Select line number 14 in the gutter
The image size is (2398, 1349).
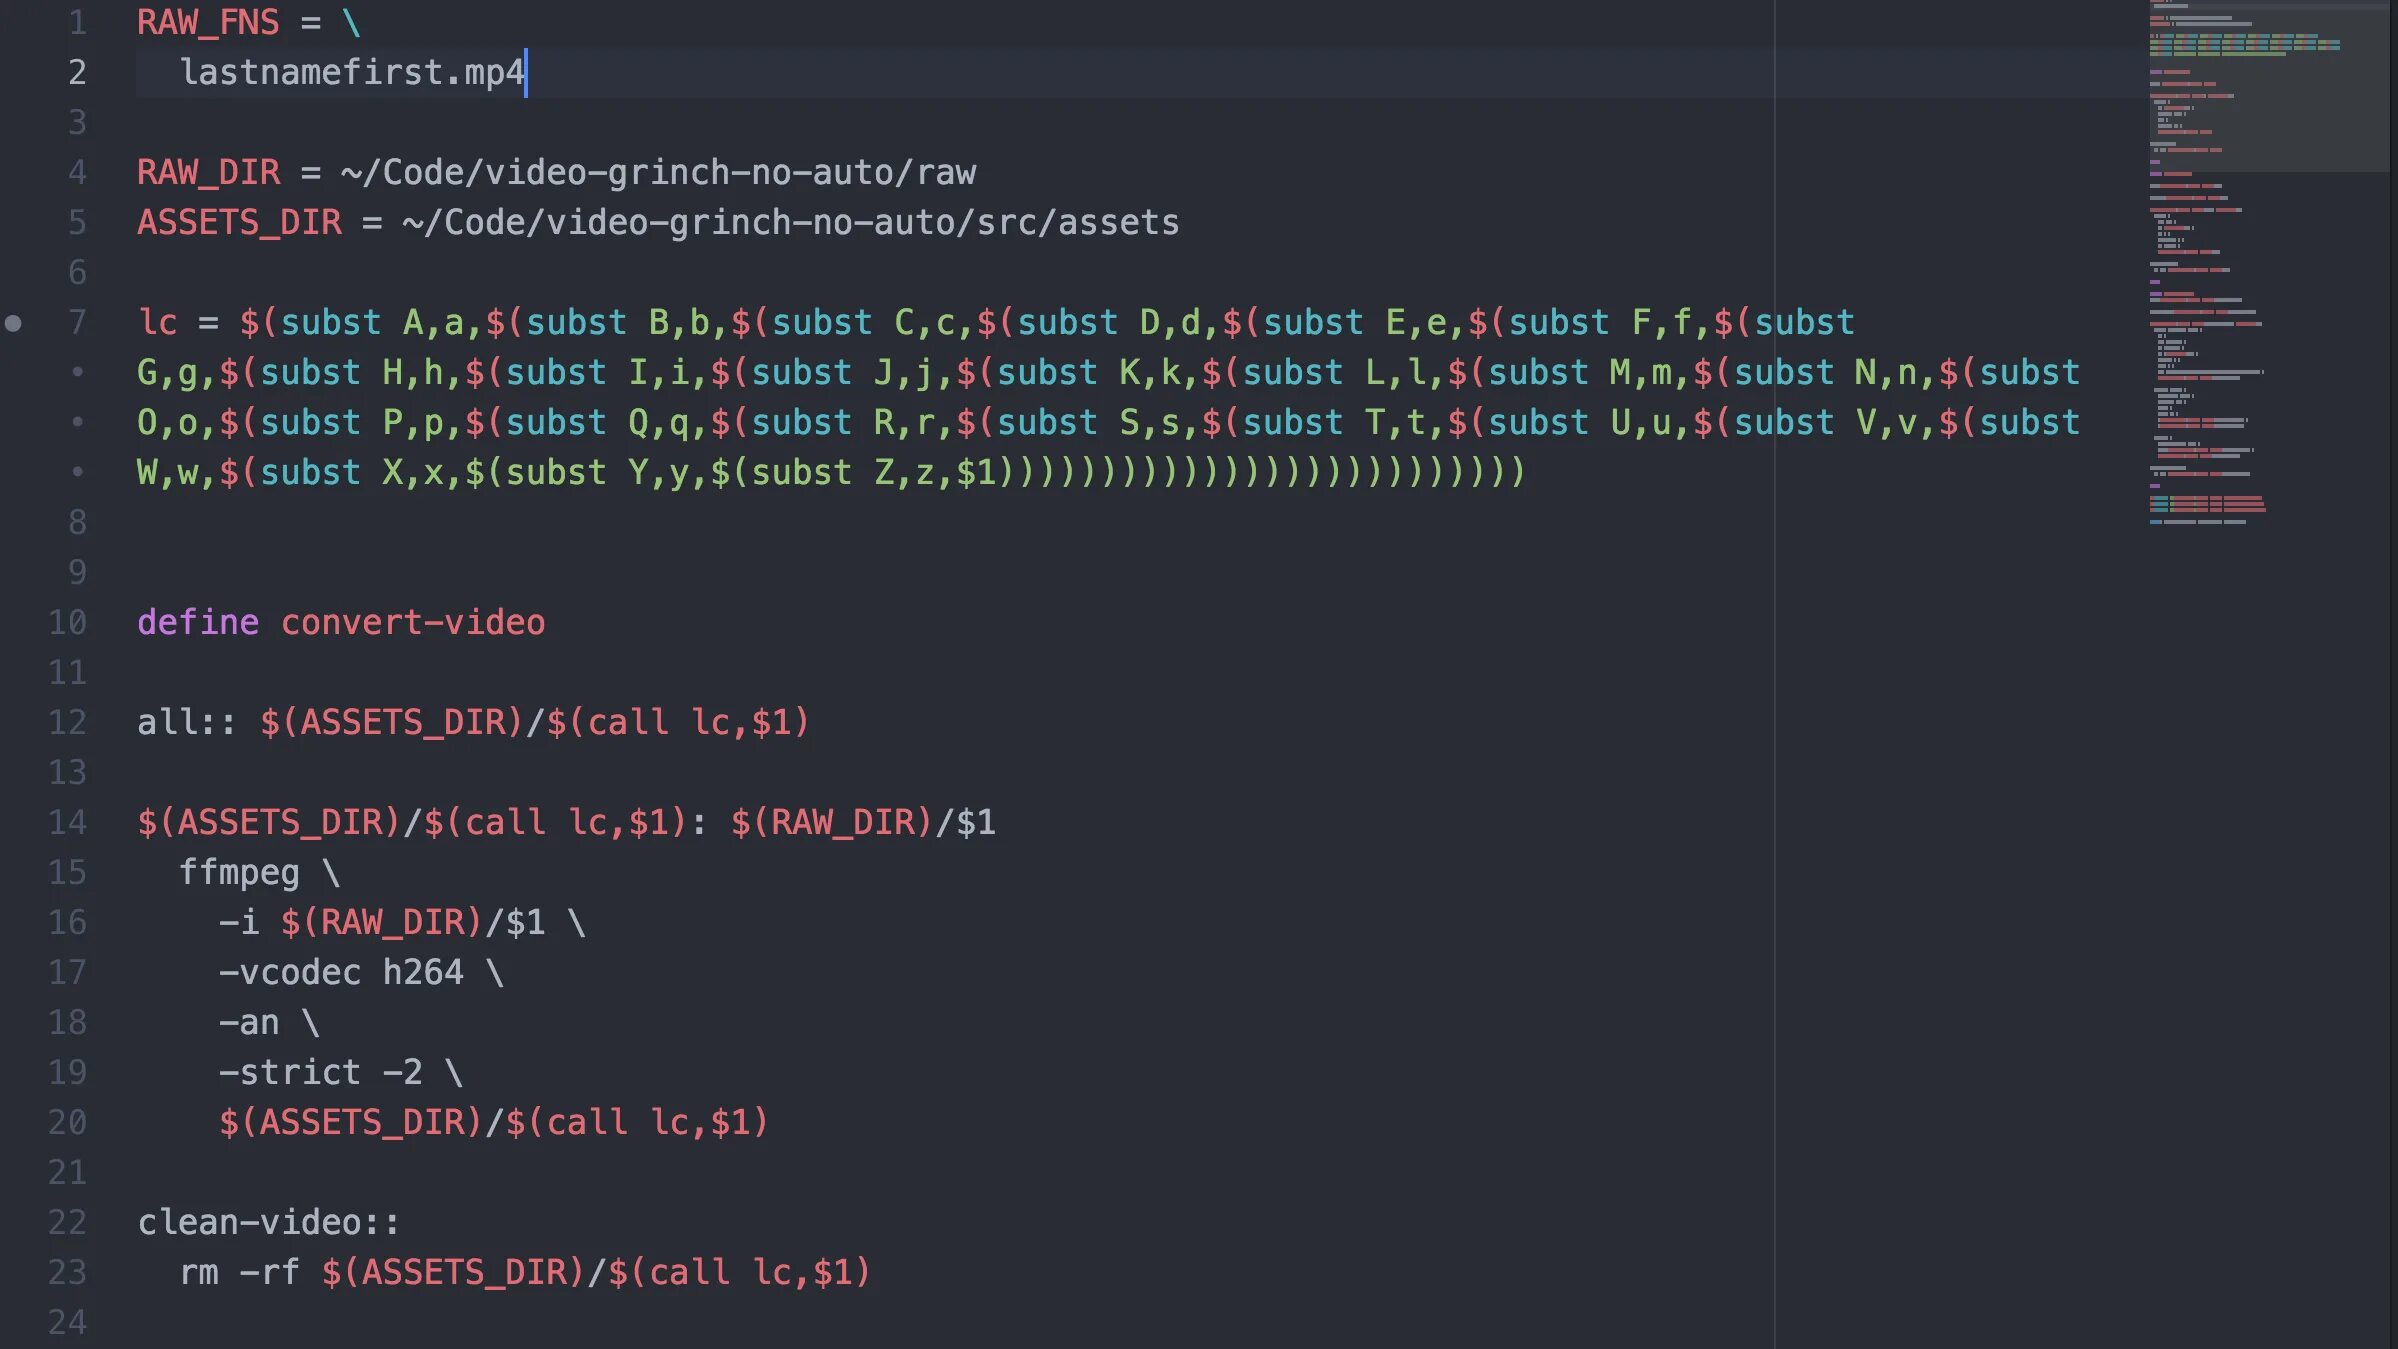point(68,822)
